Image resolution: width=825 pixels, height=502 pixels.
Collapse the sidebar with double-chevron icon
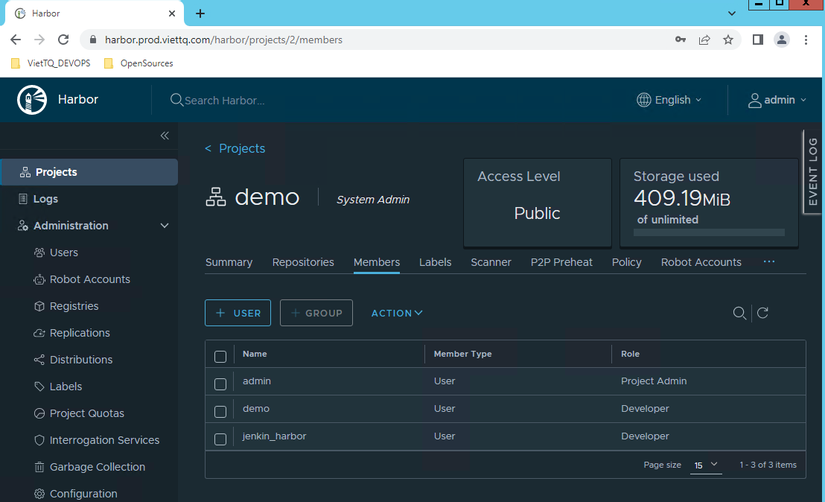[x=165, y=136]
